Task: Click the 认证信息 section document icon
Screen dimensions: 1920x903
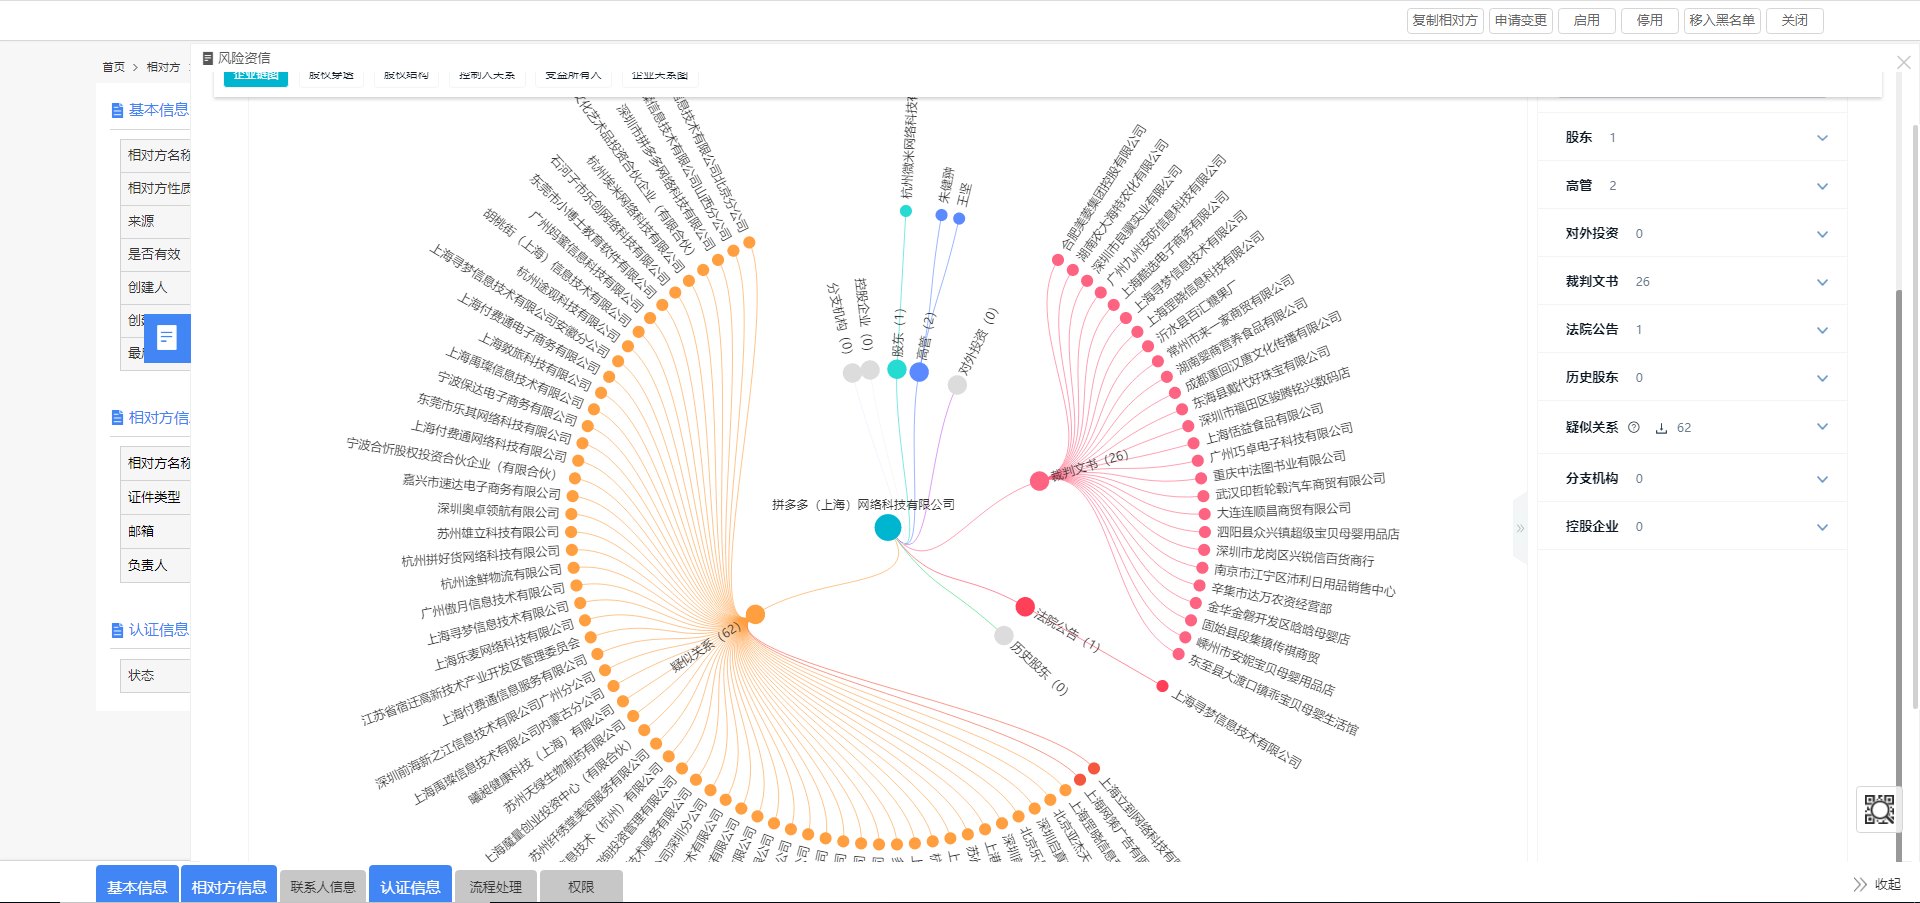Action: pyautogui.click(x=117, y=630)
